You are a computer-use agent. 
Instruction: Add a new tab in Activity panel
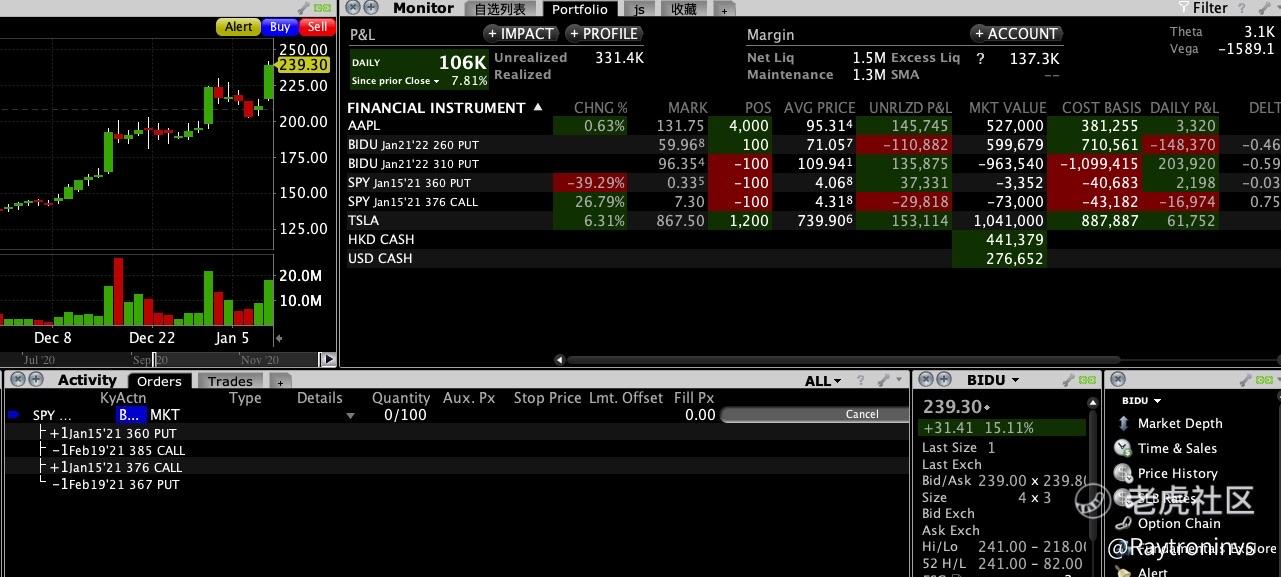point(281,382)
